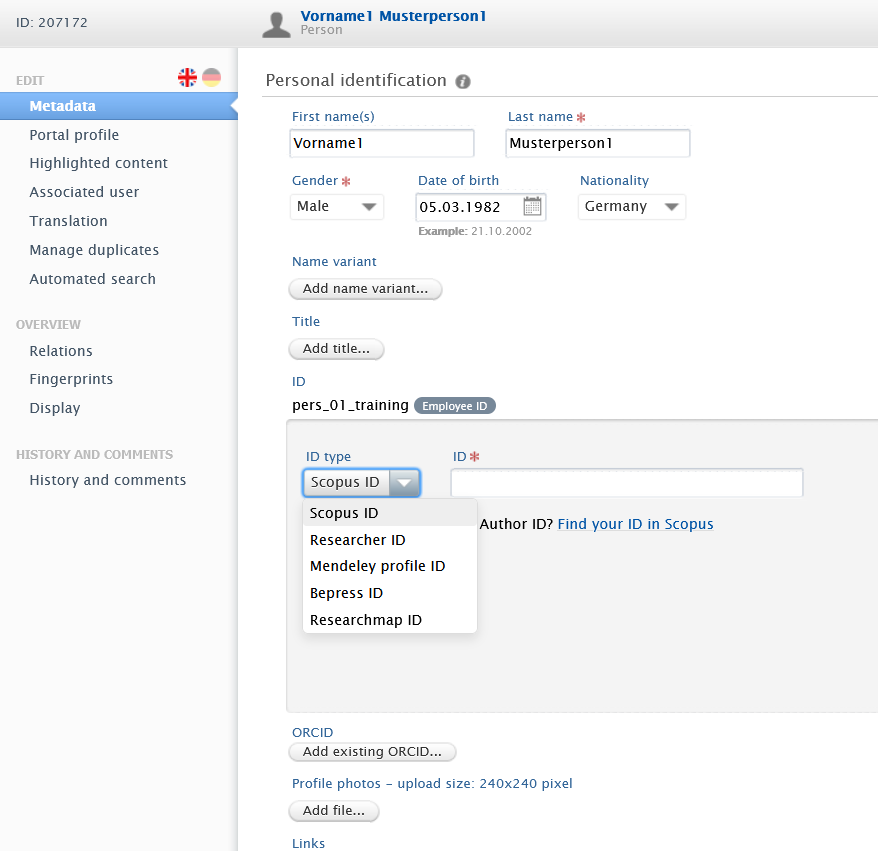Open the date of birth calendar picker

(x=532, y=207)
